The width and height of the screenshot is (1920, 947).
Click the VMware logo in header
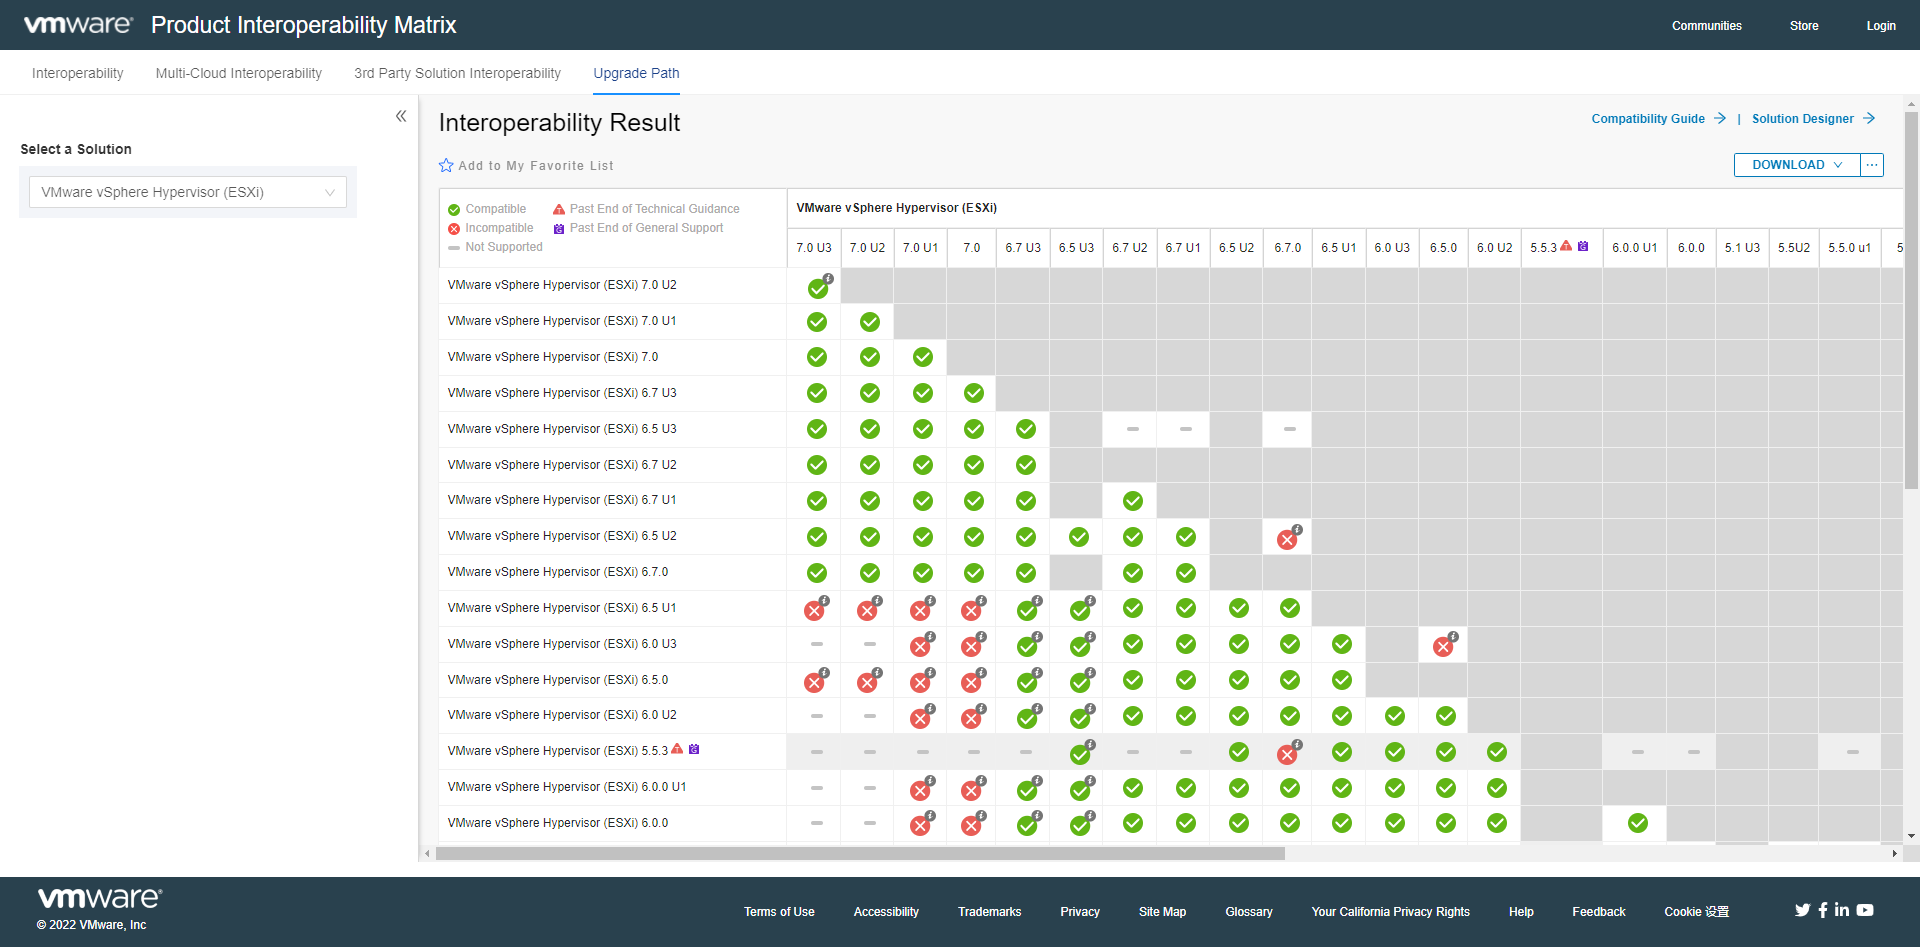(78, 25)
